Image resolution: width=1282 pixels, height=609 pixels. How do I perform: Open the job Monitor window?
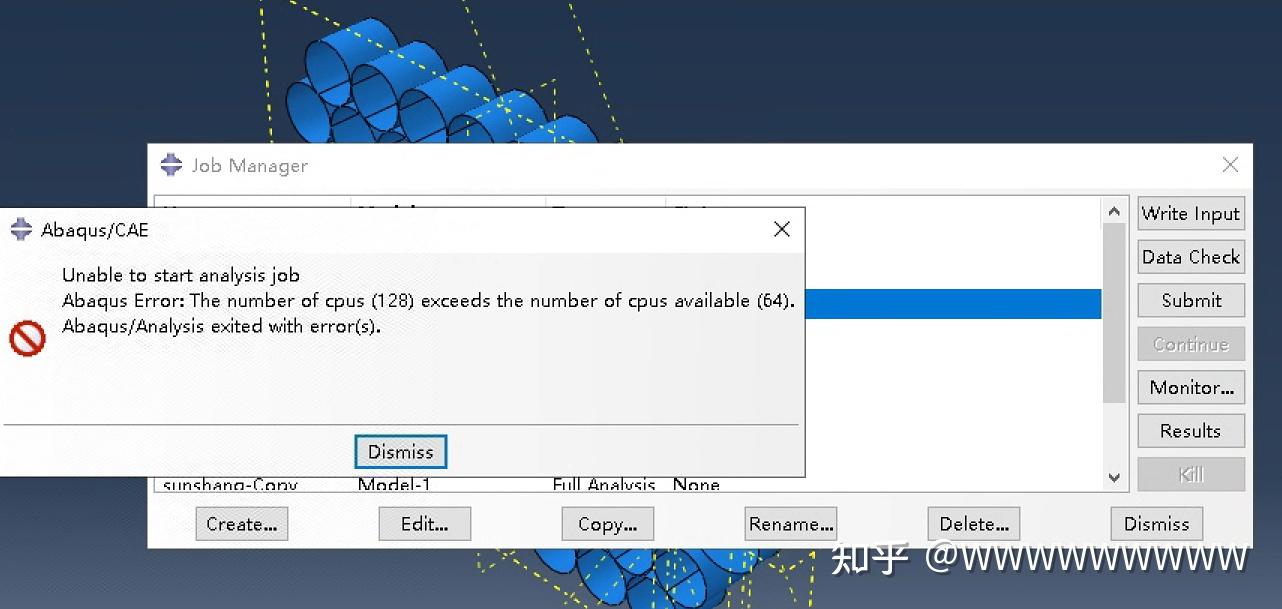1191,387
